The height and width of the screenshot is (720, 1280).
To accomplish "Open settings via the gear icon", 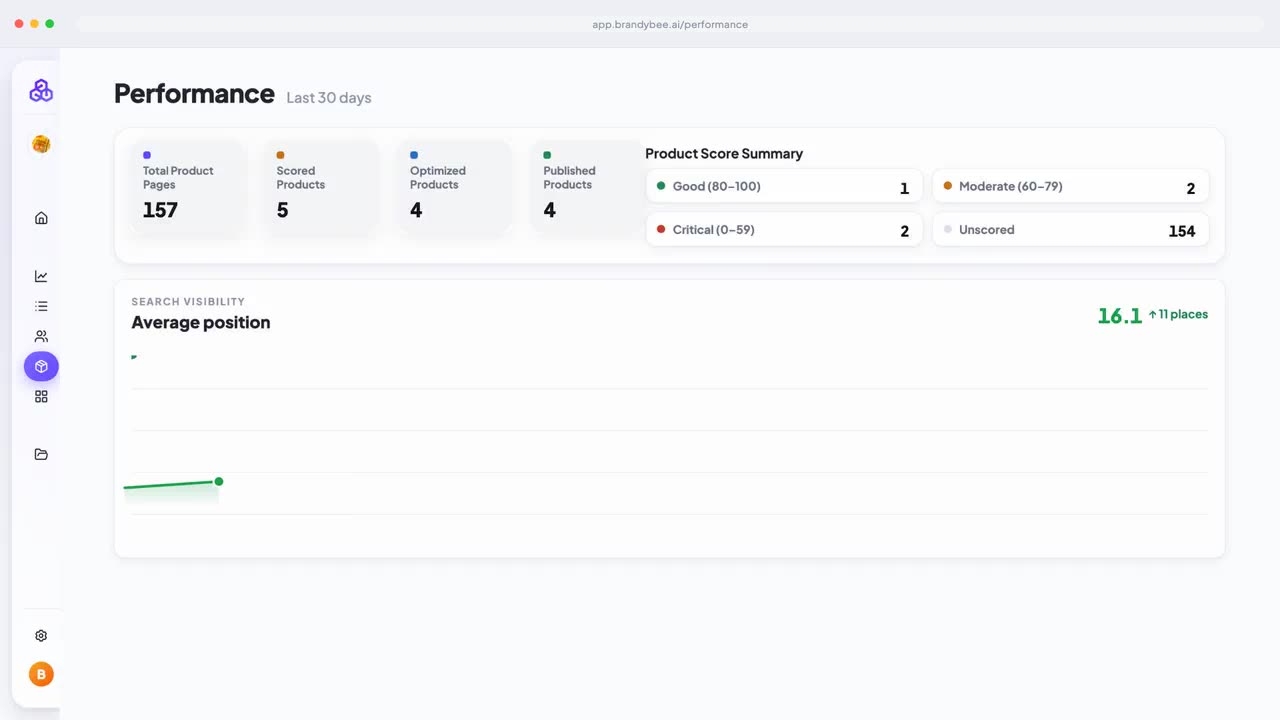I will 41,636.
